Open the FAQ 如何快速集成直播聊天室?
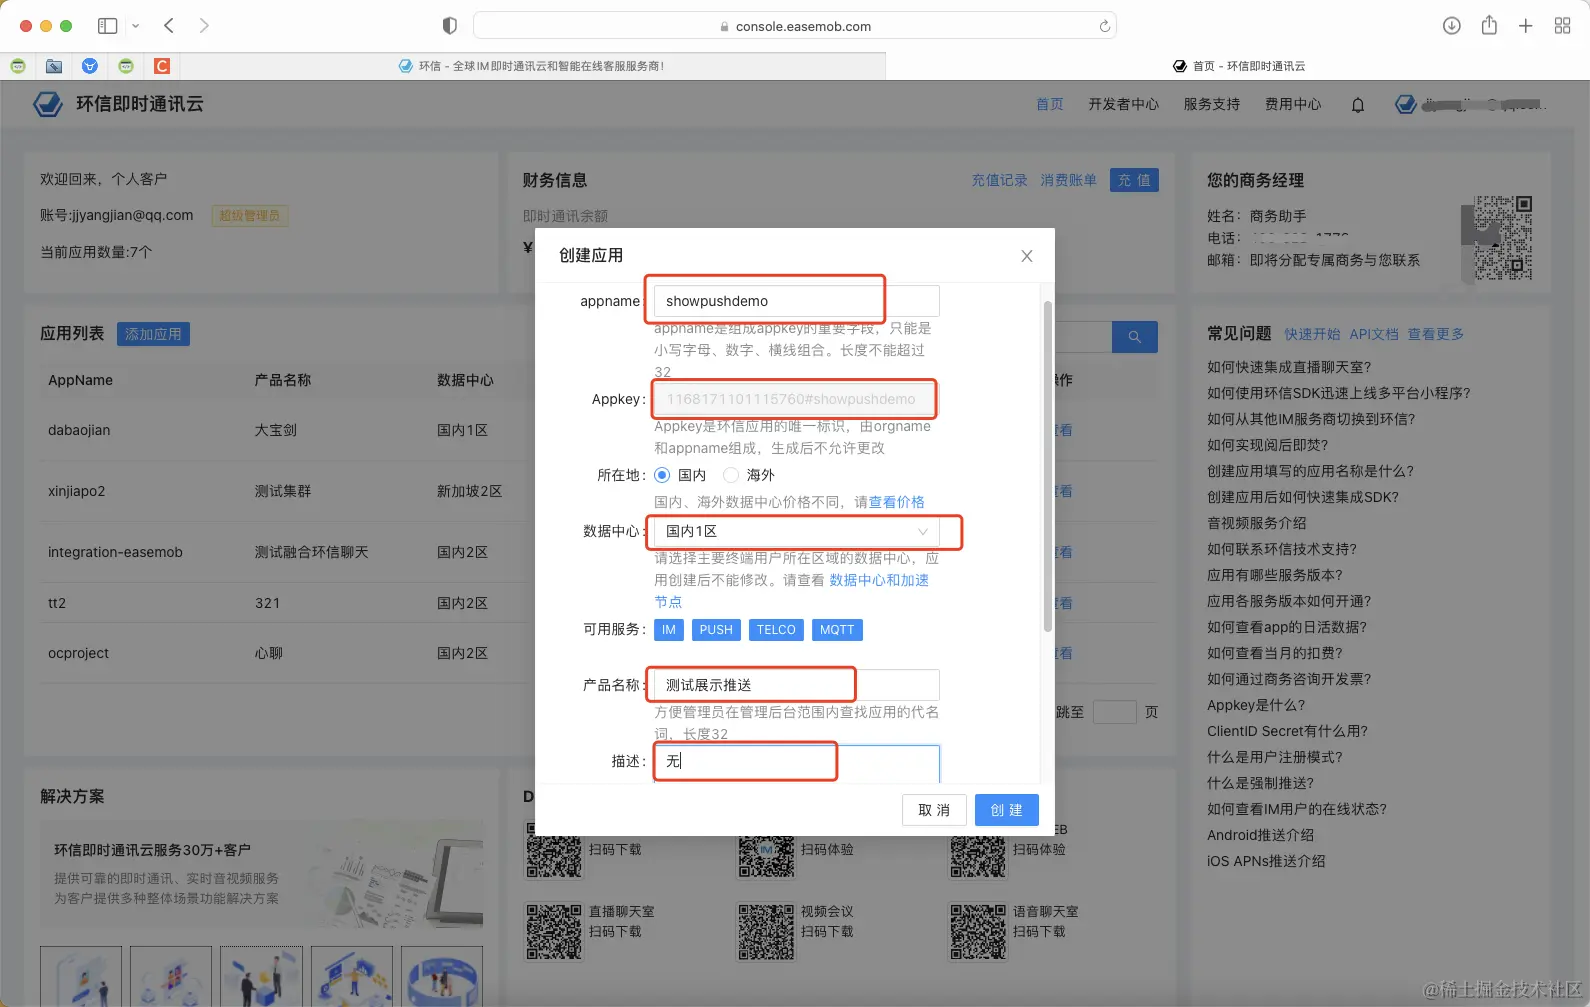Image resolution: width=1590 pixels, height=1007 pixels. click(1289, 367)
